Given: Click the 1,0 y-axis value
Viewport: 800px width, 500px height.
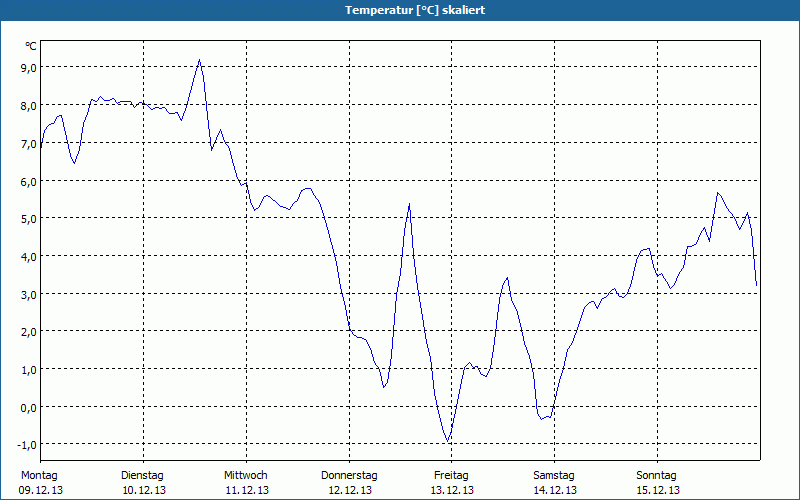Looking at the screenshot, I should pos(28,370).
